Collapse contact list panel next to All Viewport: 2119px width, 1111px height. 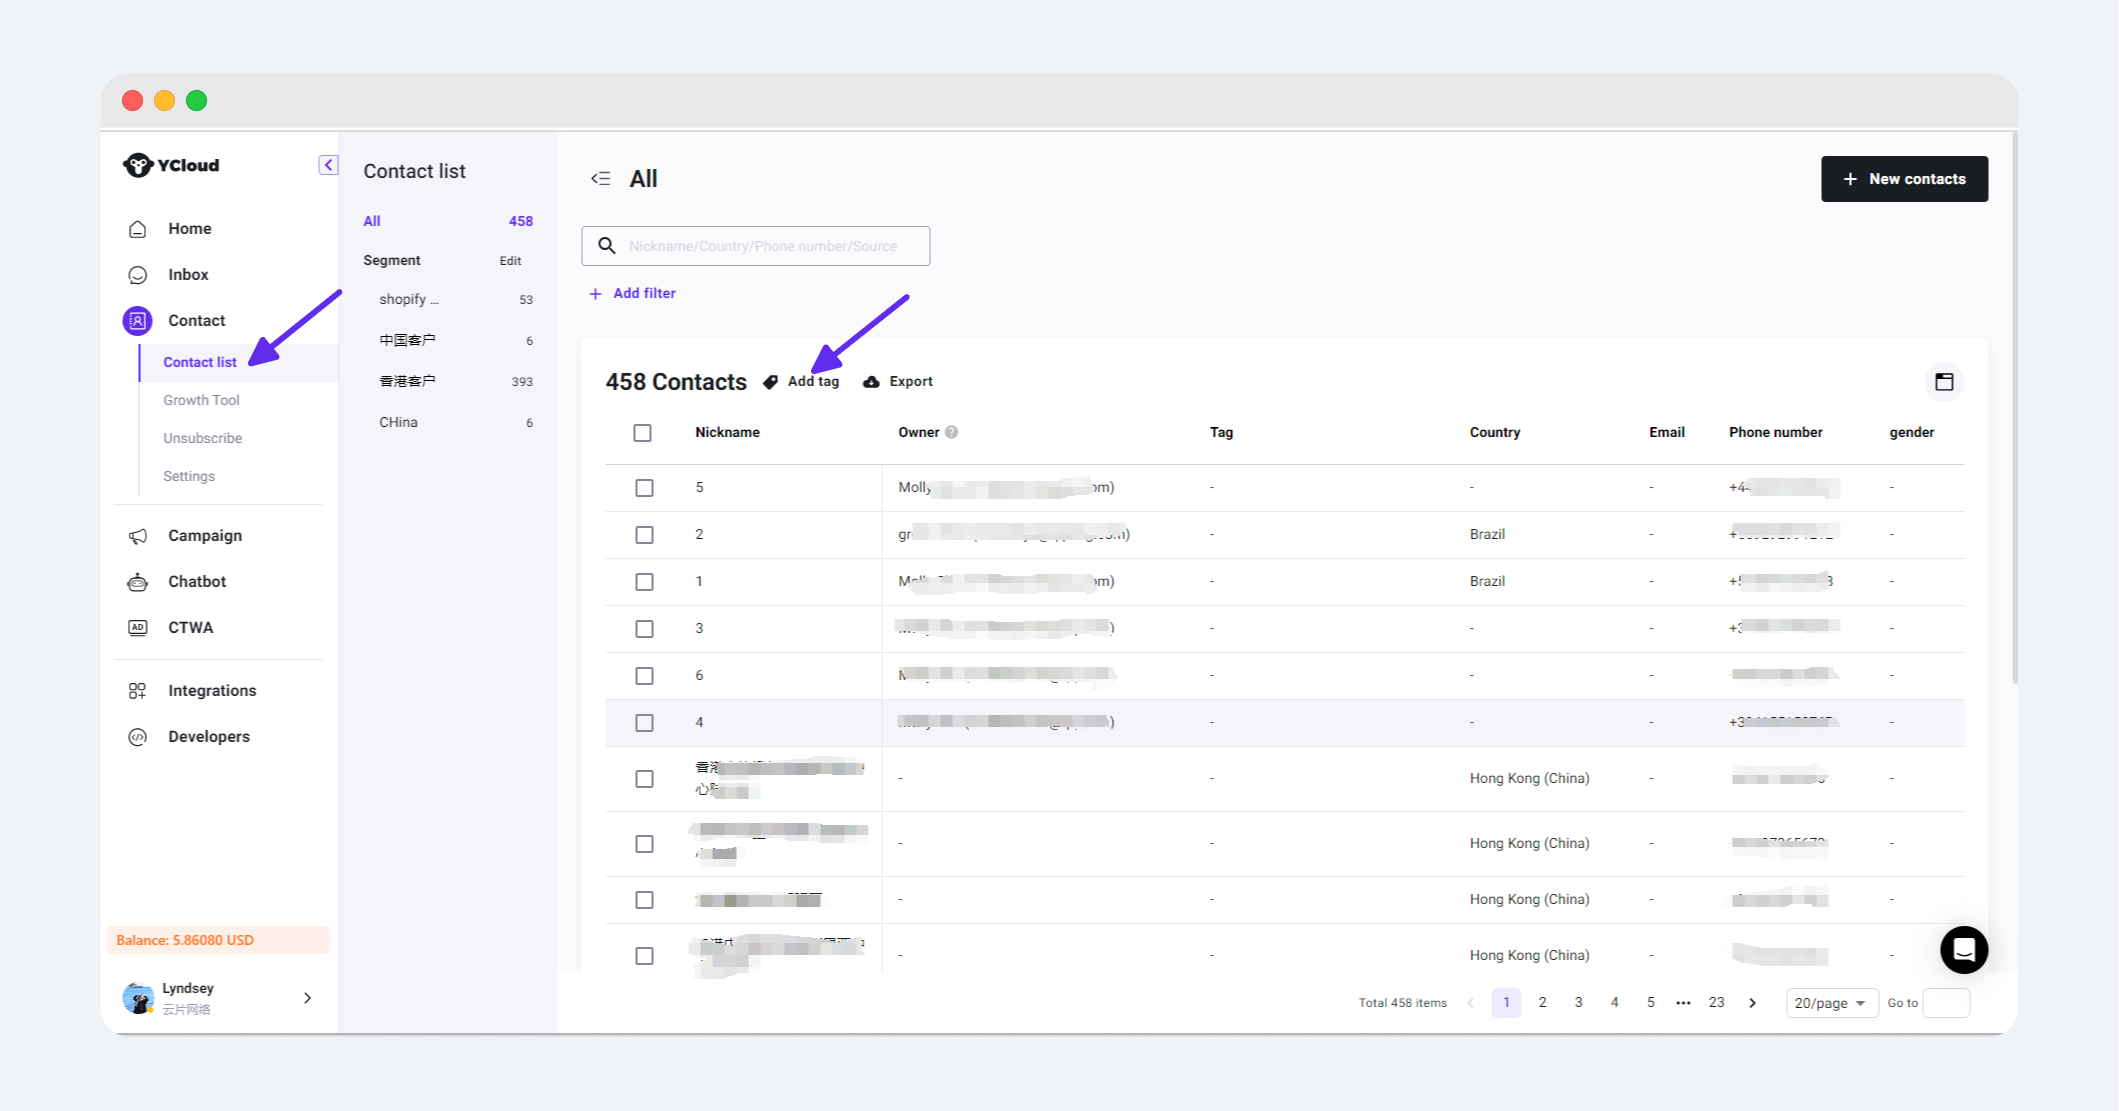click(600, 179)
